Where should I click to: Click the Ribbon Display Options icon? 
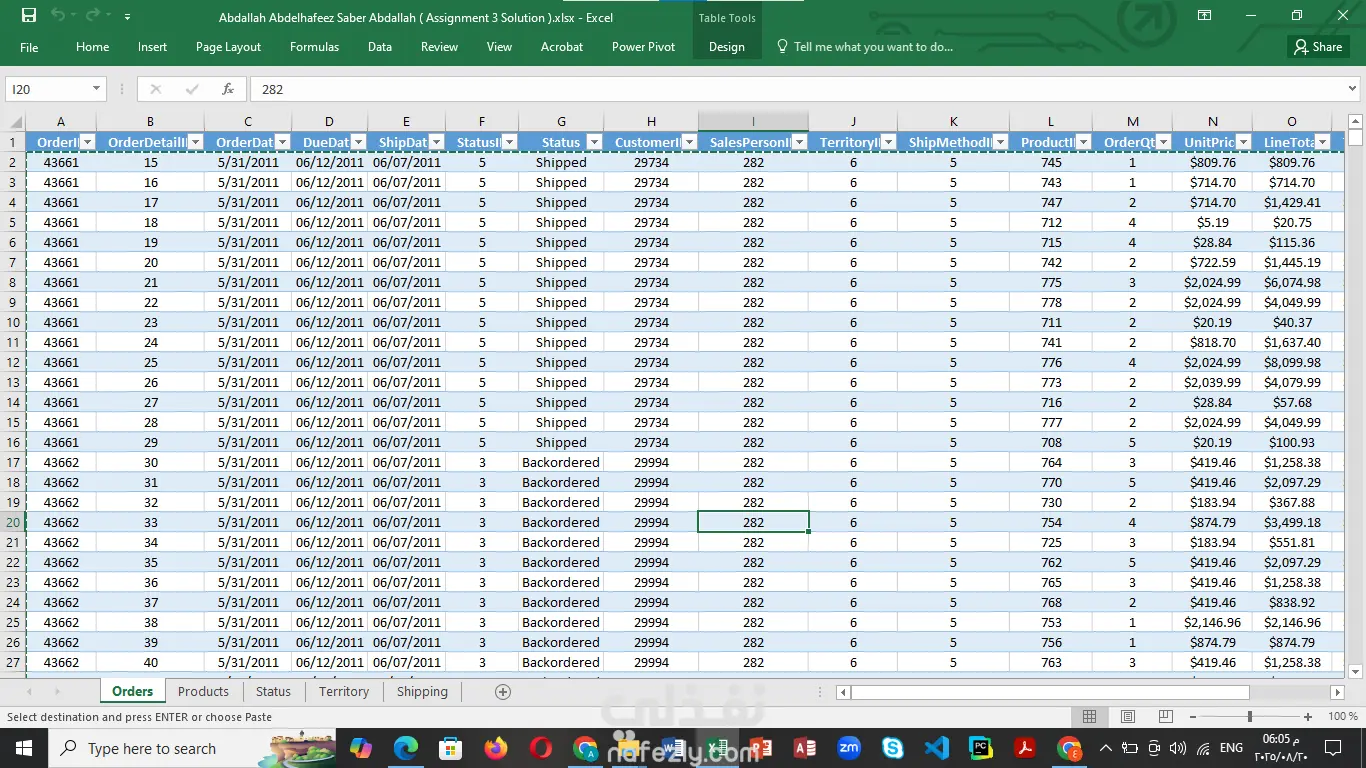1205,16
